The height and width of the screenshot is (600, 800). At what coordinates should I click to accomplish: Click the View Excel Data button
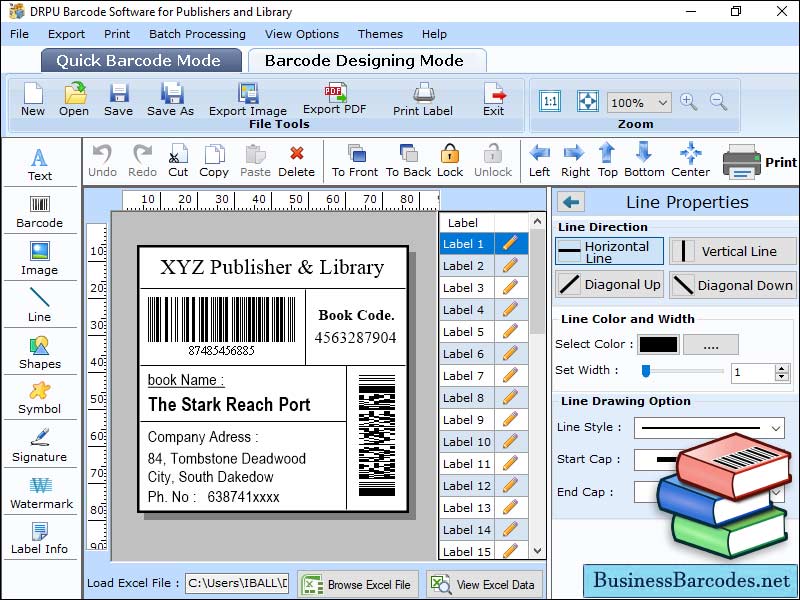pyautogui.click(x=484, y=584)
